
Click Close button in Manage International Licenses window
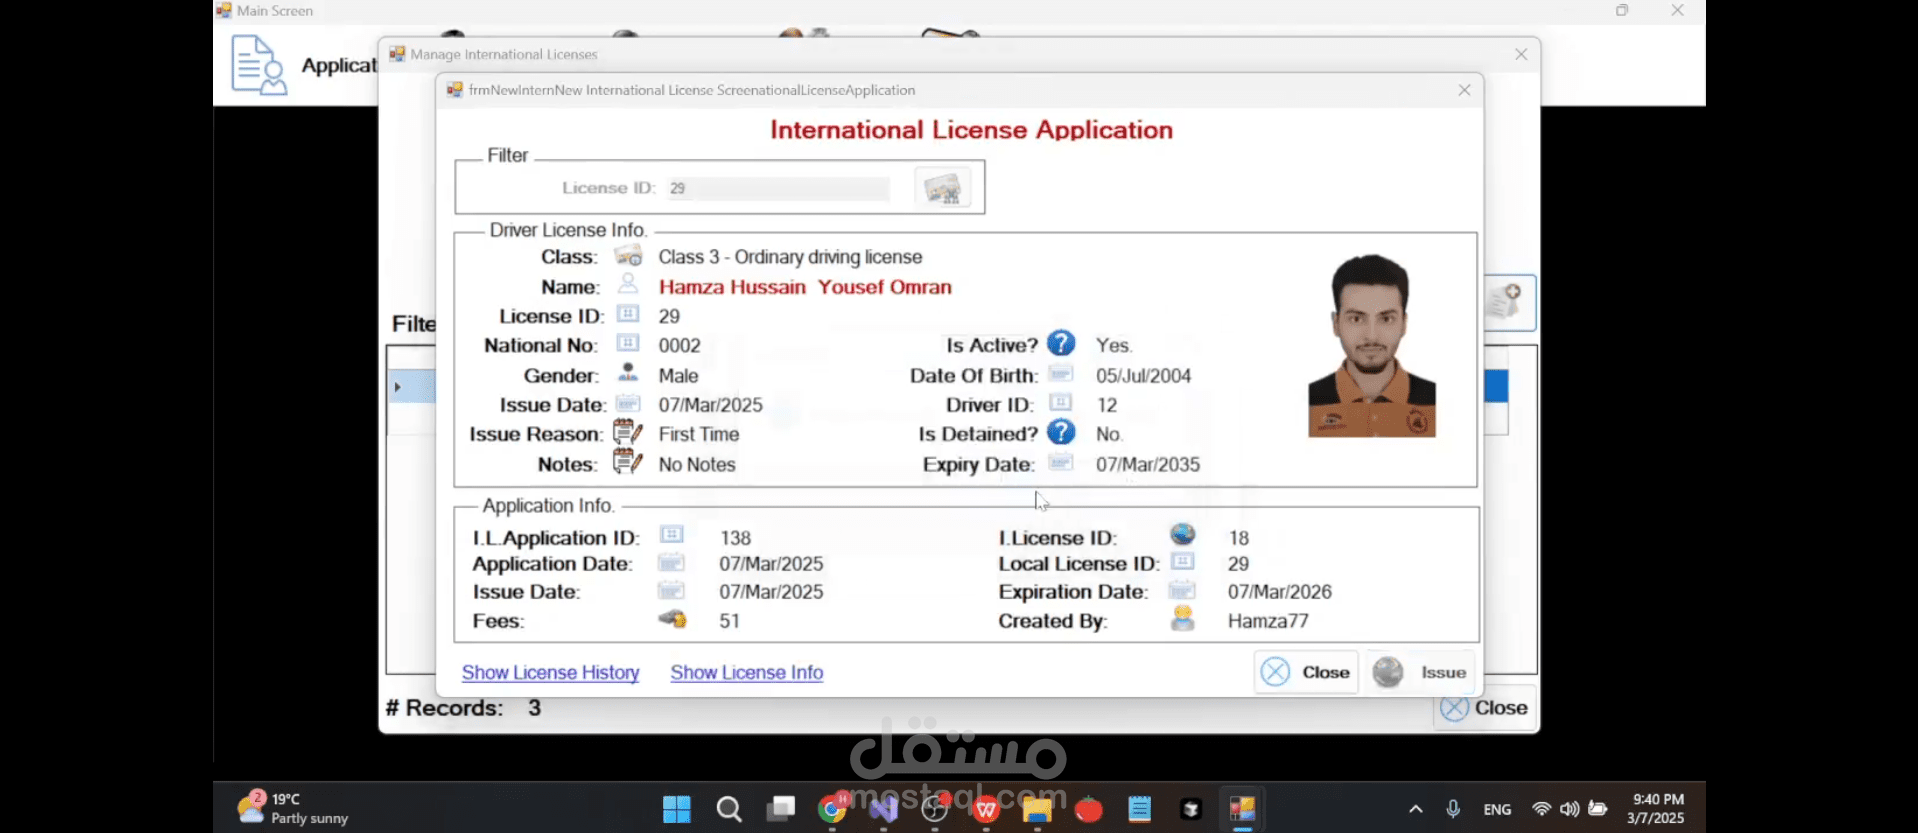(1484, 708)
